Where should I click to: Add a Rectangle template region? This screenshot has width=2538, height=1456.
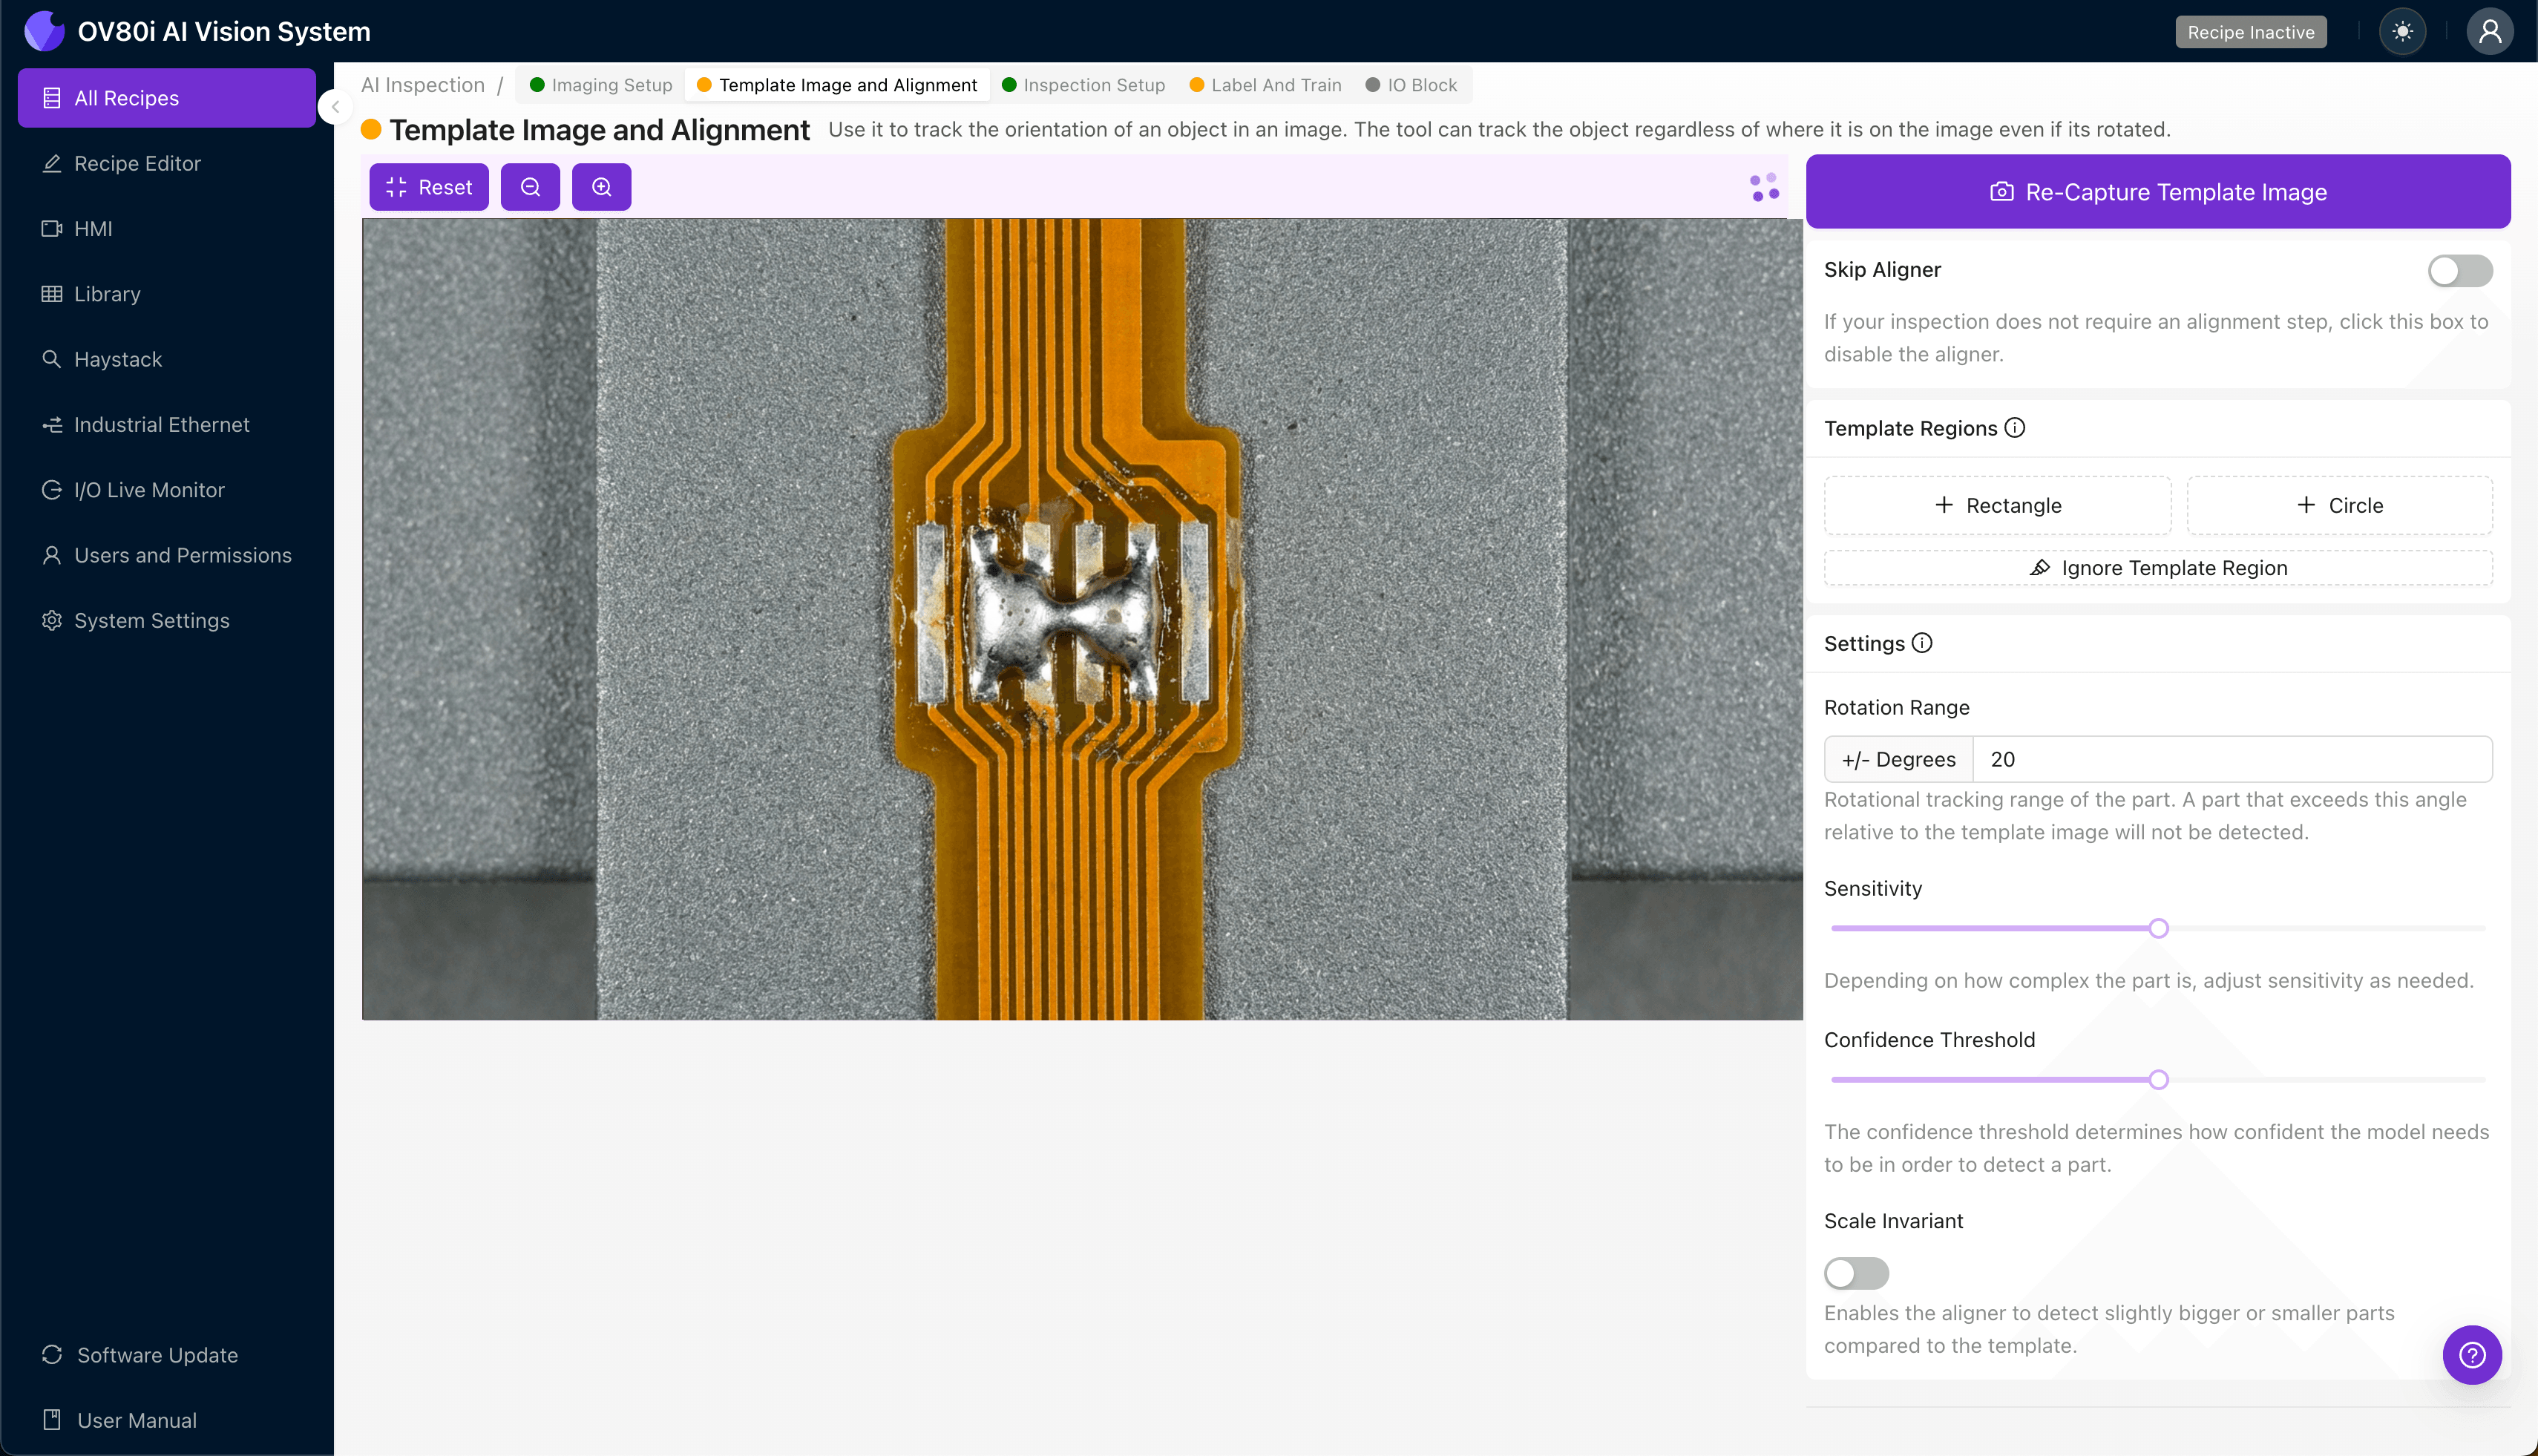1997,505
